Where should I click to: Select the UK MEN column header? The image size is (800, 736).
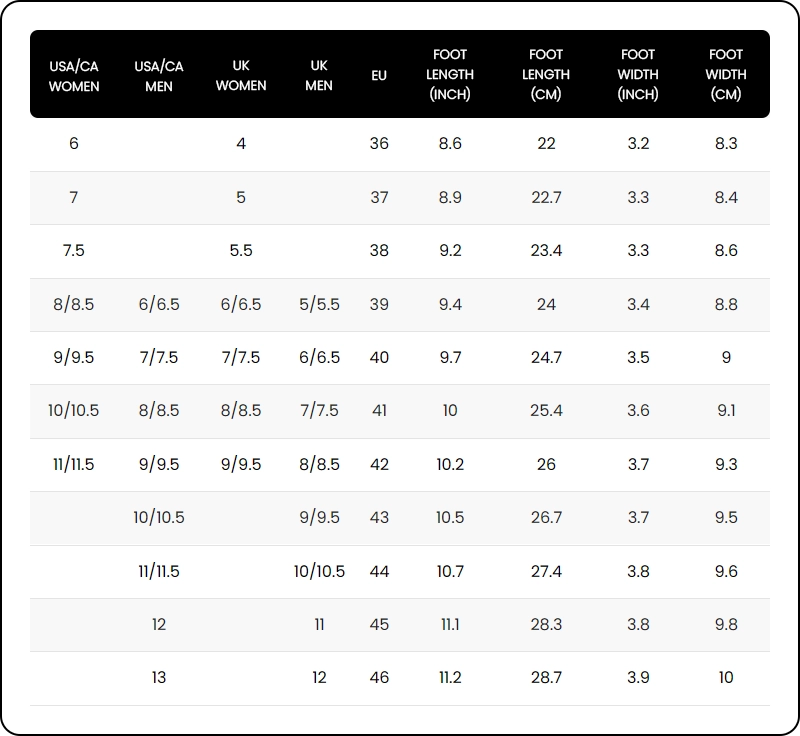(x=319, y=76)
